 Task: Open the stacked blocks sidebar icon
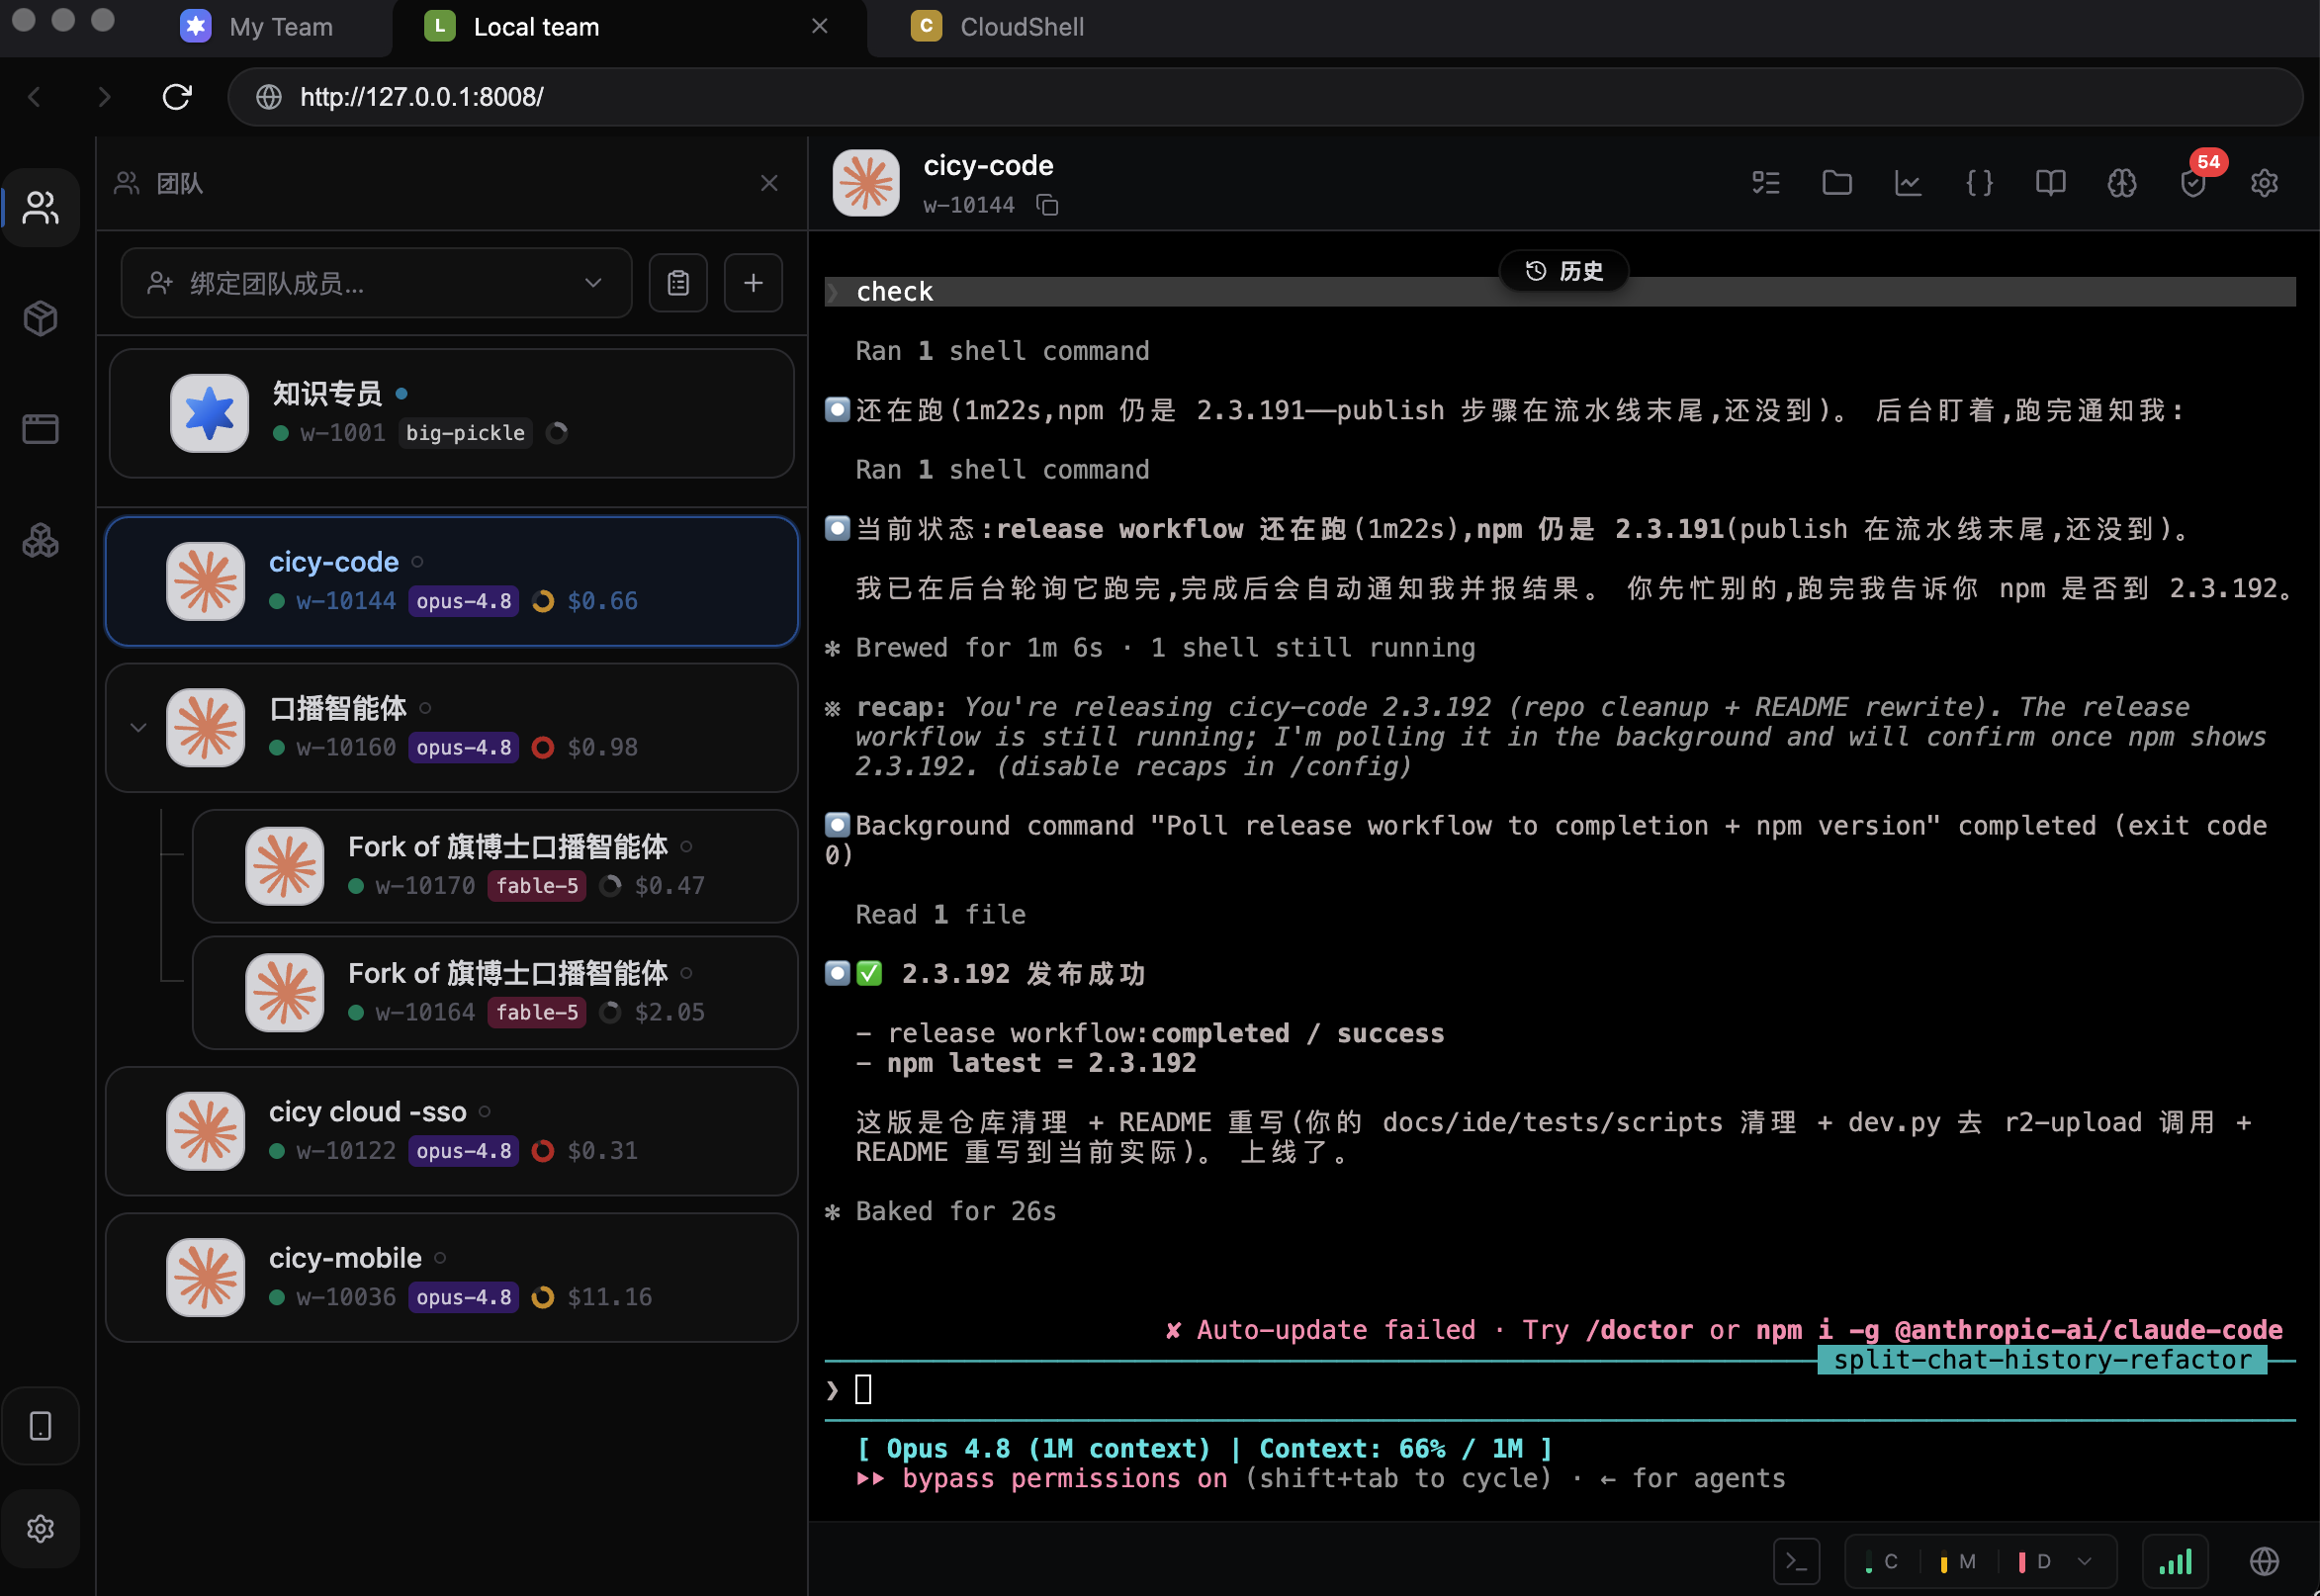(40, 541)
